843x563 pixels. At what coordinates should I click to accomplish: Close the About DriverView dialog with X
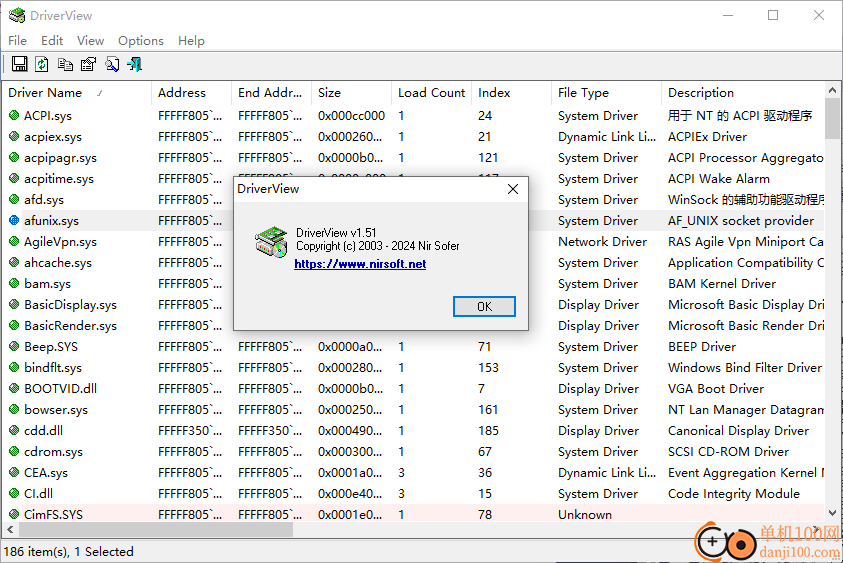point(513,189)
